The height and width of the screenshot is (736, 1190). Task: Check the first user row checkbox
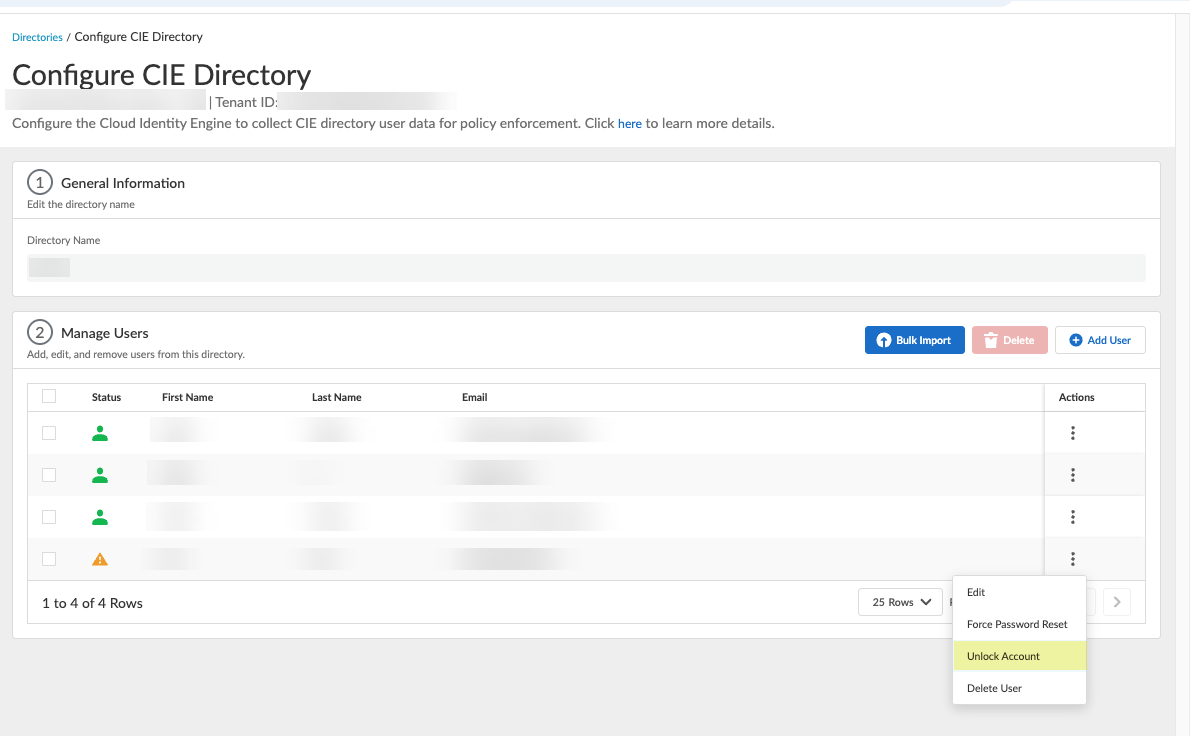point(49,432)
